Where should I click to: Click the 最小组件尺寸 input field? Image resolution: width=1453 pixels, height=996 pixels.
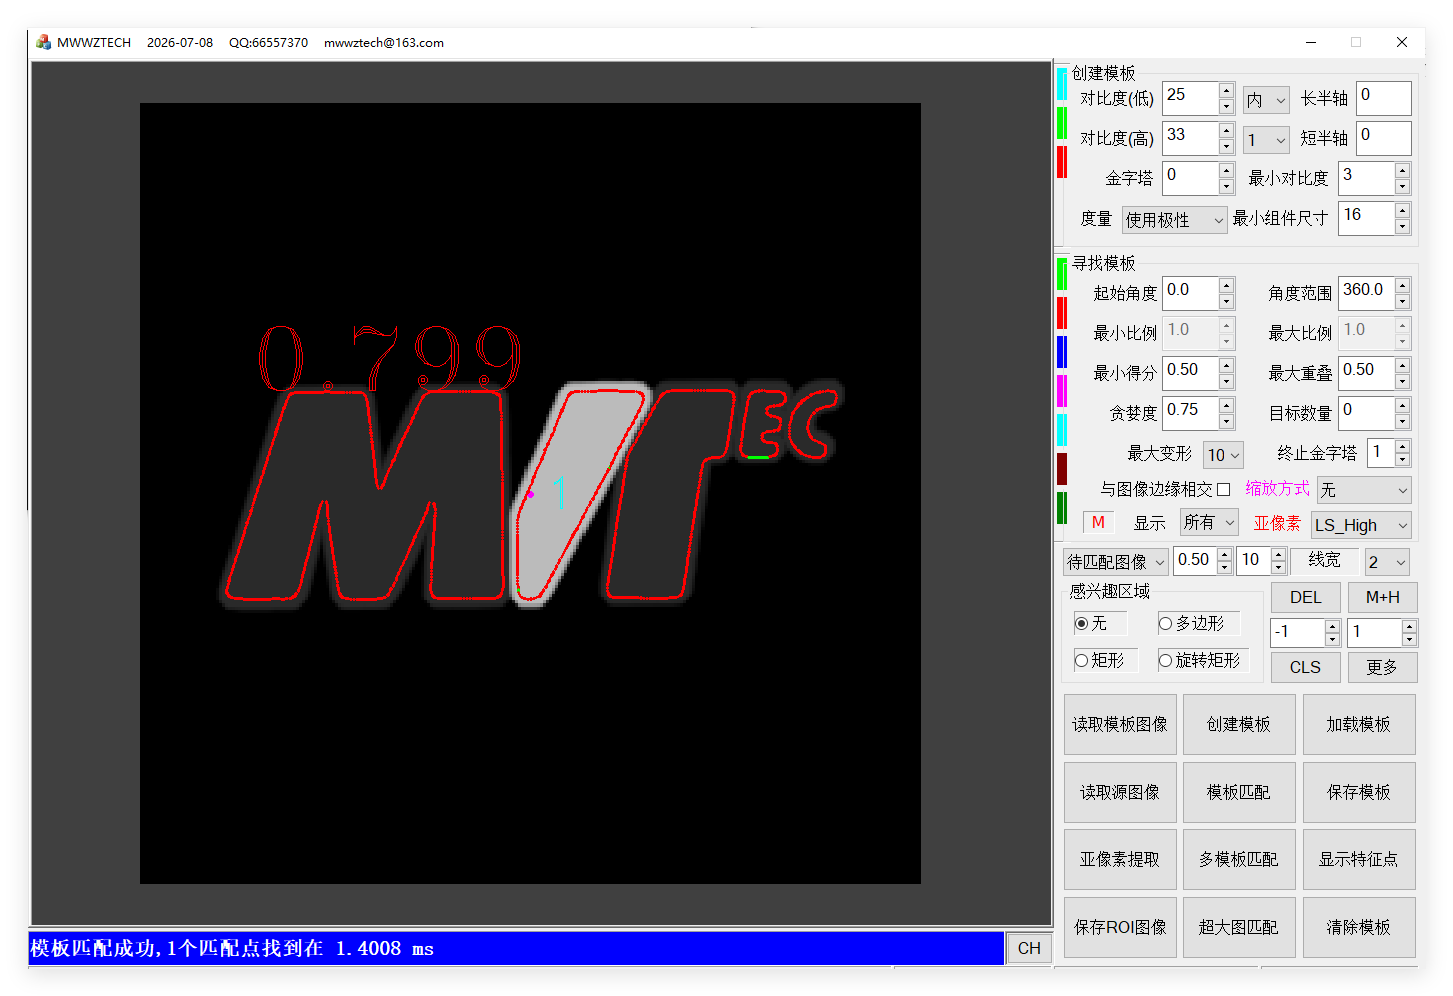click(1367, 218)
